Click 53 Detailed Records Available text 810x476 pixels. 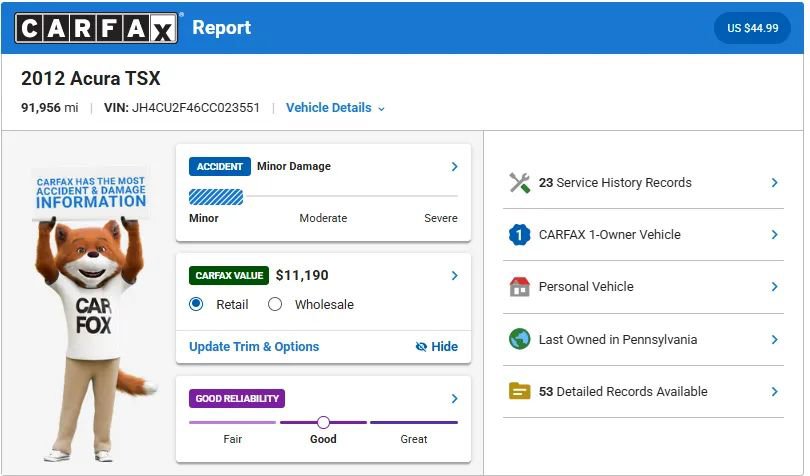[x=623, y=392]
